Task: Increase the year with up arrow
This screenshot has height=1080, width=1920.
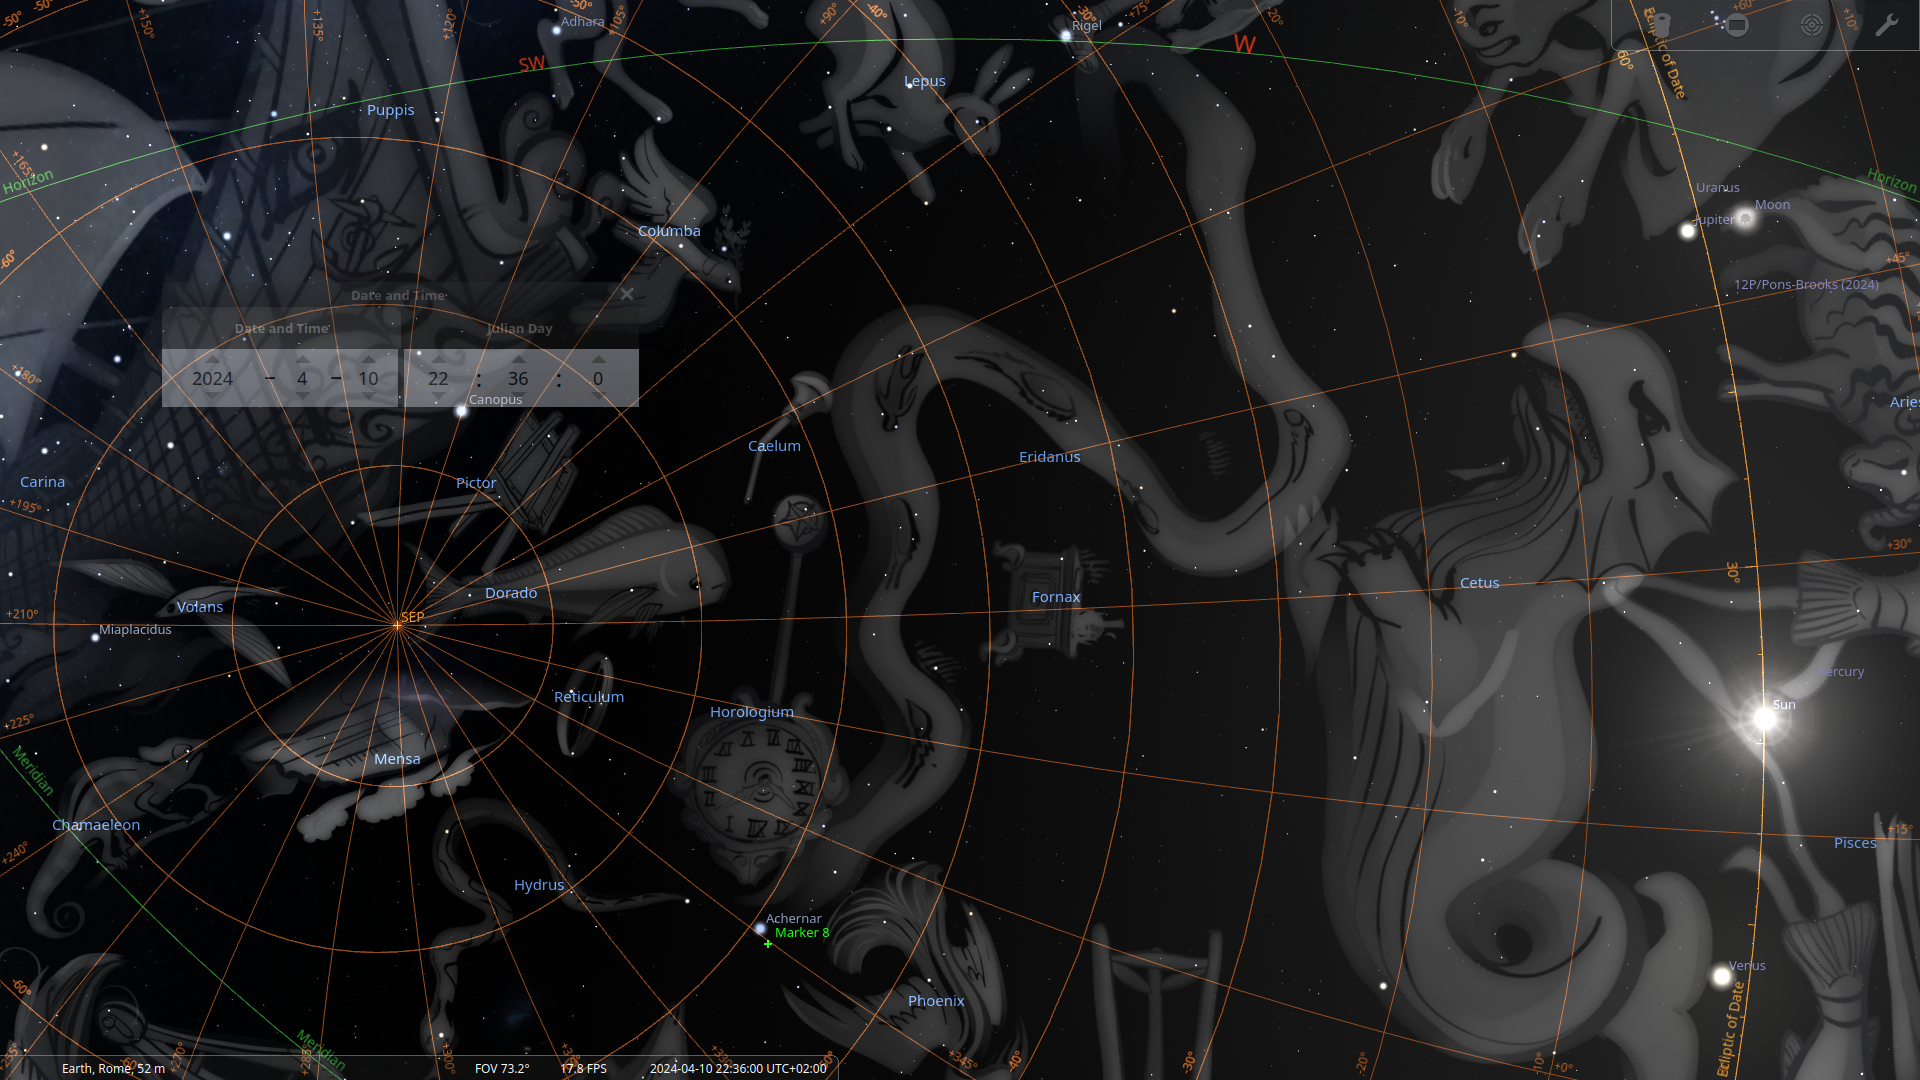Action: pyautogui.click(x=212, y=358)
